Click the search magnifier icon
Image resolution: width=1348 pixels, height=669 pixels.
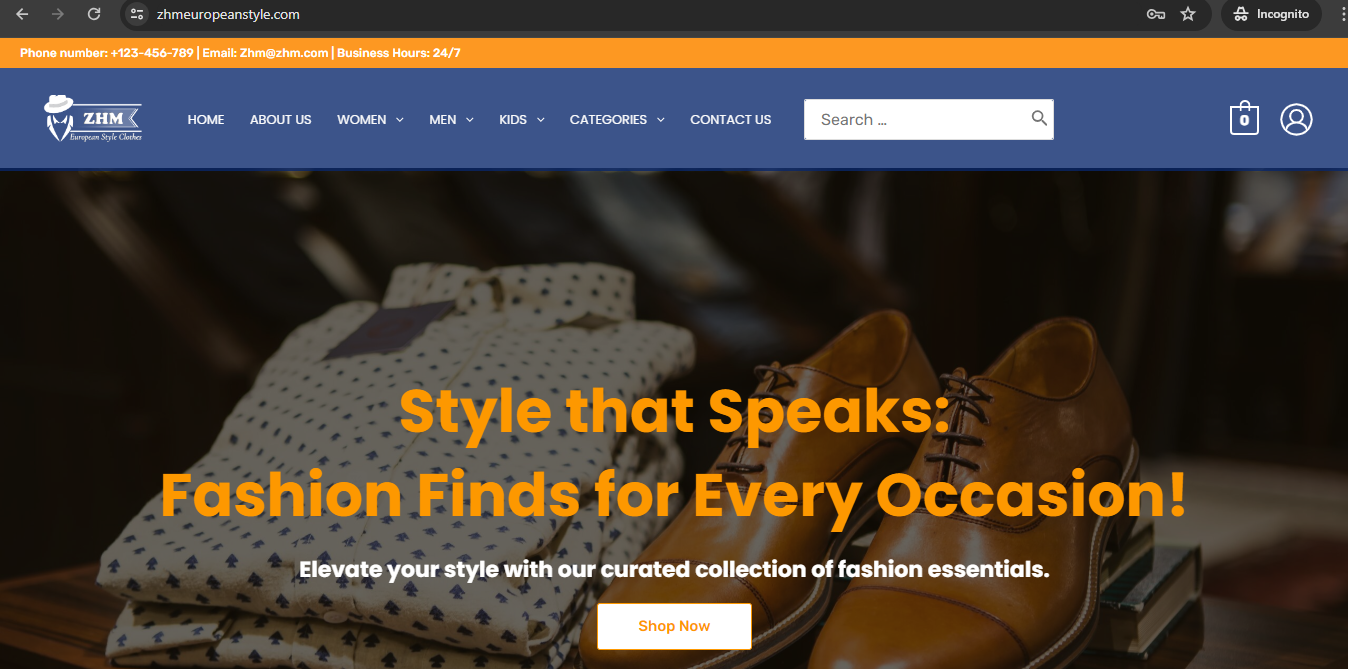1039,118
